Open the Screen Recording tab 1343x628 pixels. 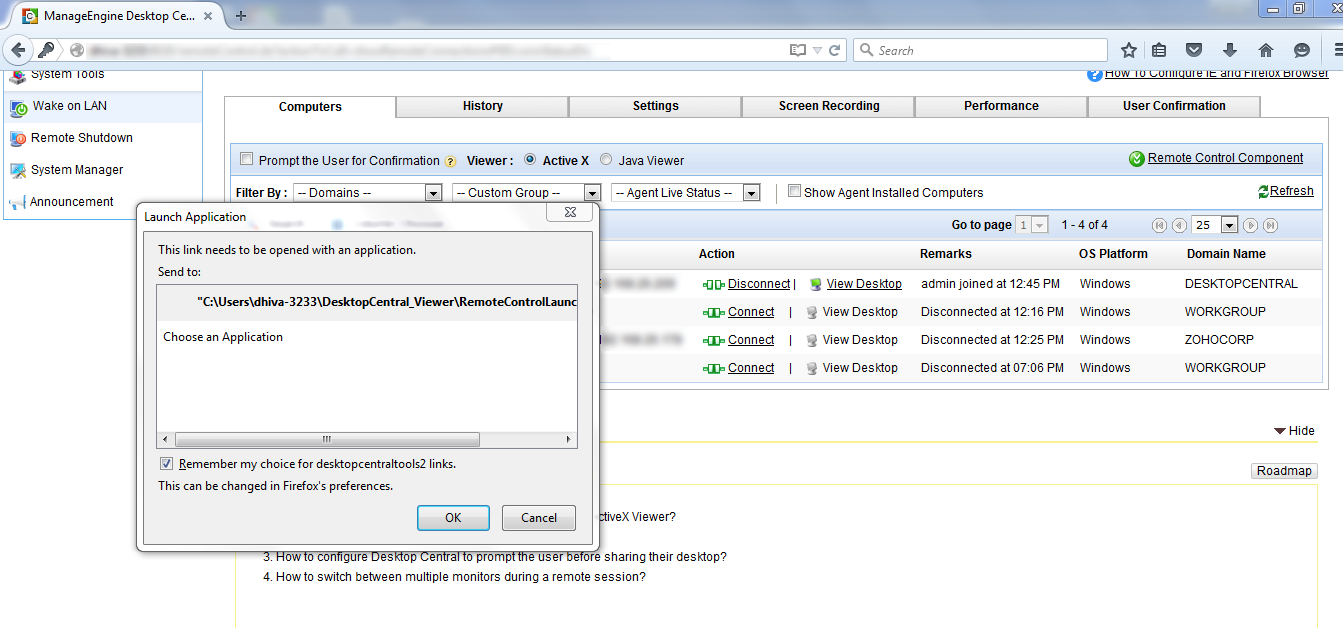click(x=829, y=106)
